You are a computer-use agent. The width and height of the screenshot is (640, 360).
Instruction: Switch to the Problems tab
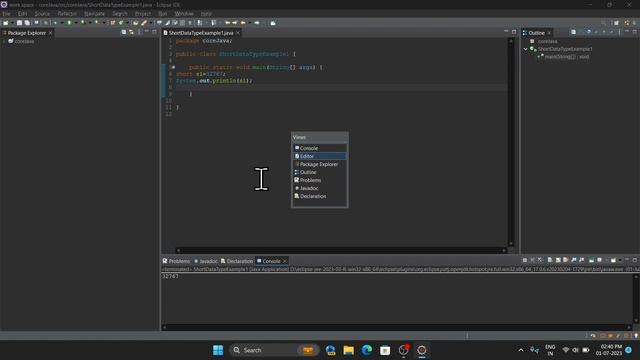pos(176,261)
